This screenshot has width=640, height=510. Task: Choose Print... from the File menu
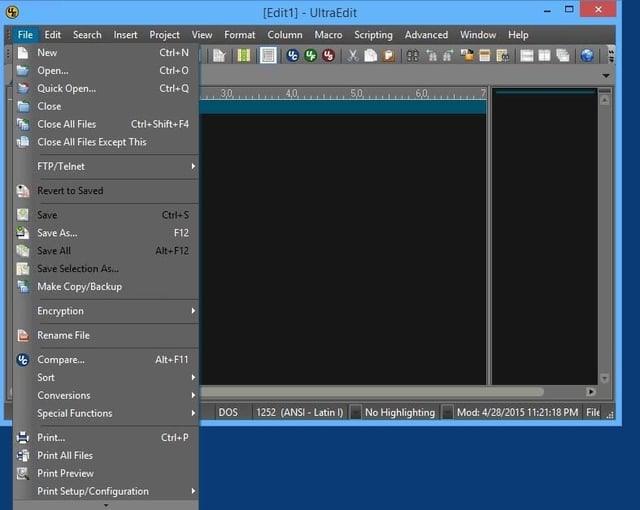pyautogui.click(x=106, y=437)
